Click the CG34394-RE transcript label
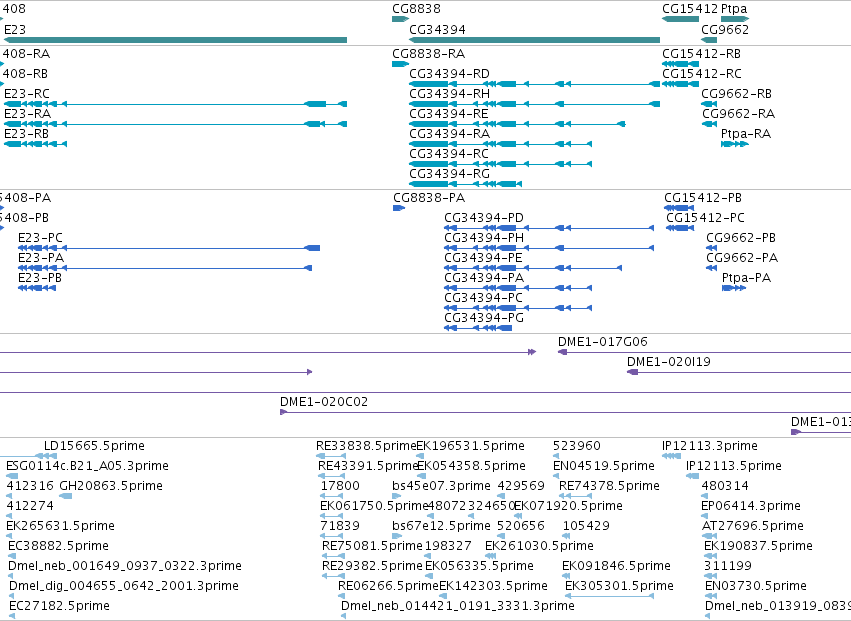This screenshot has width=851, height=621. pyautogui.click(x=449, y=114)
